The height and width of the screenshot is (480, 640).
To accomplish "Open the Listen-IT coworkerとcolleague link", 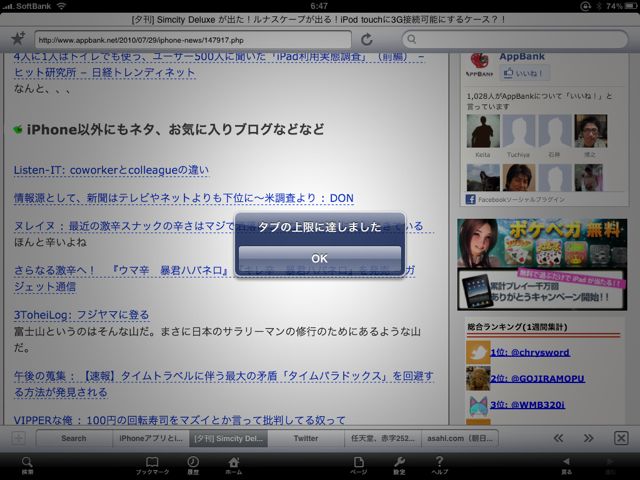I will click(111, 170).
